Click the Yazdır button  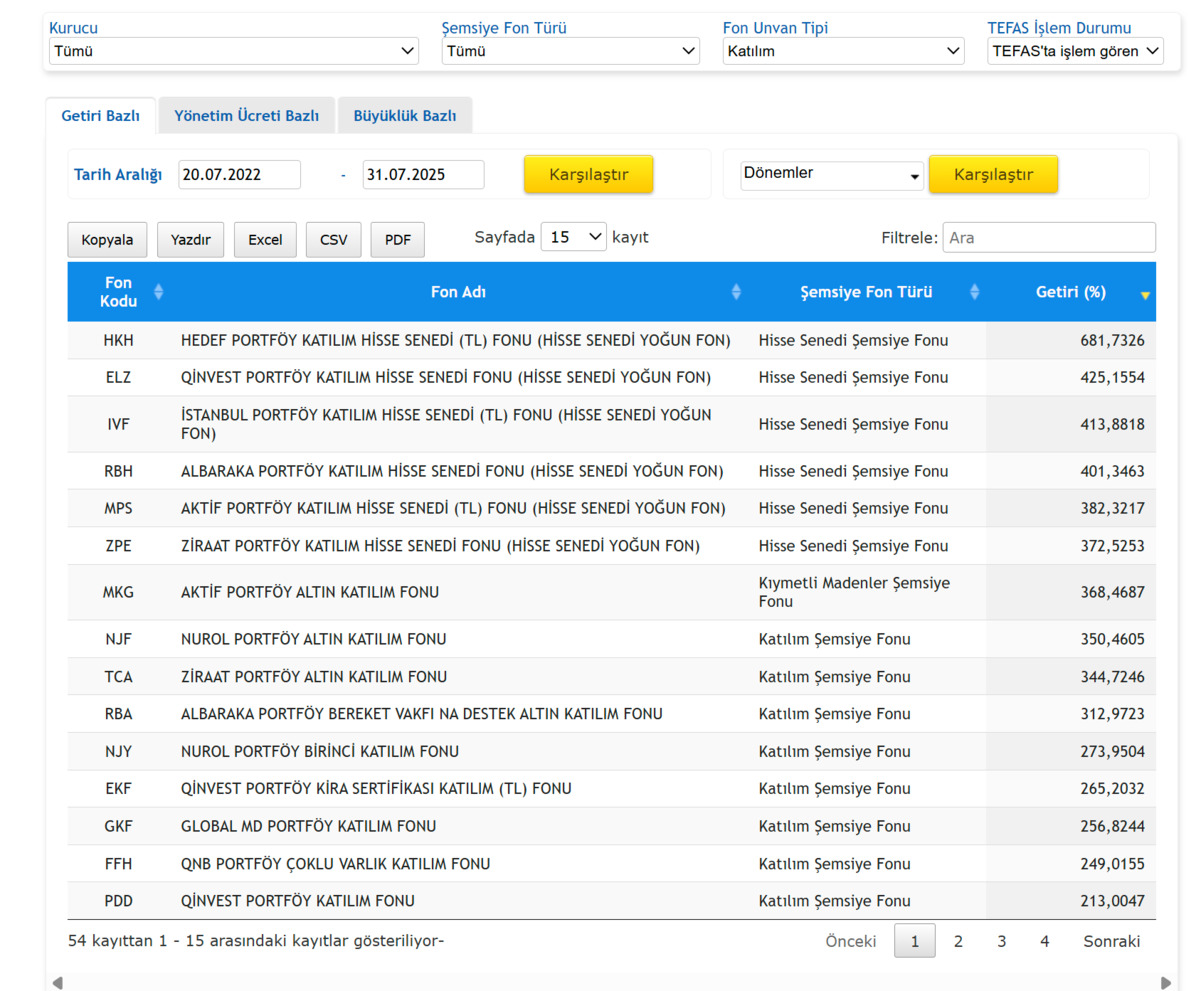(191, 240)
